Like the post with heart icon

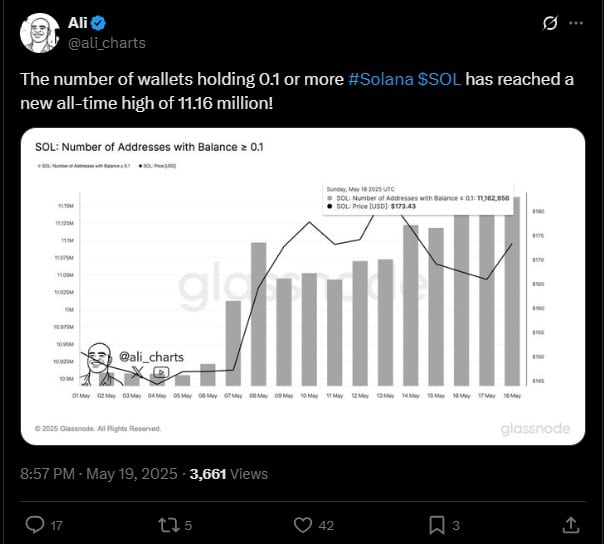click(x=303, y=525)
